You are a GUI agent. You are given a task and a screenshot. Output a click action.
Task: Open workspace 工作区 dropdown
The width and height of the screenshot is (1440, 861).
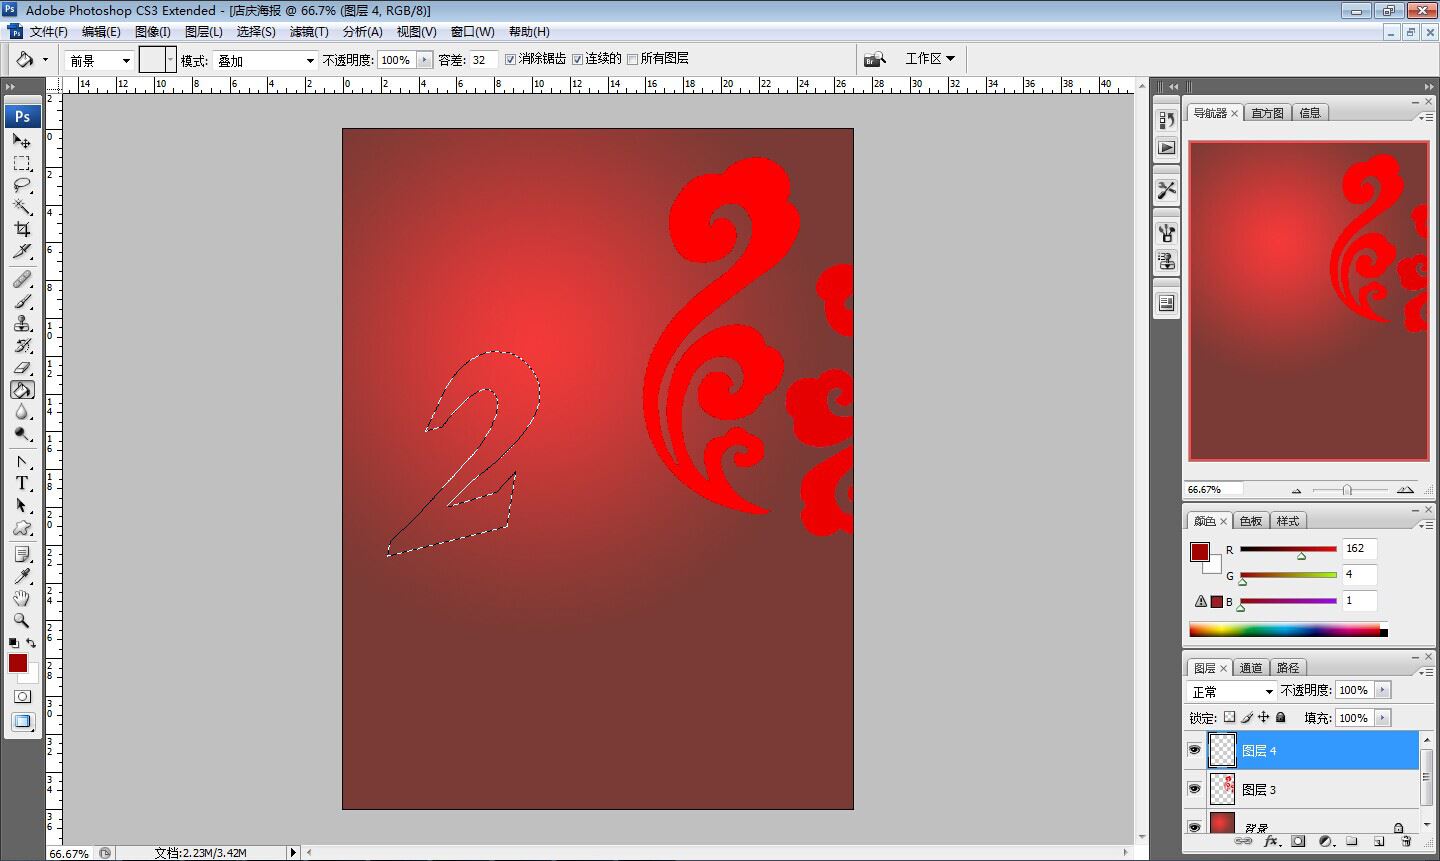point(930,59)
